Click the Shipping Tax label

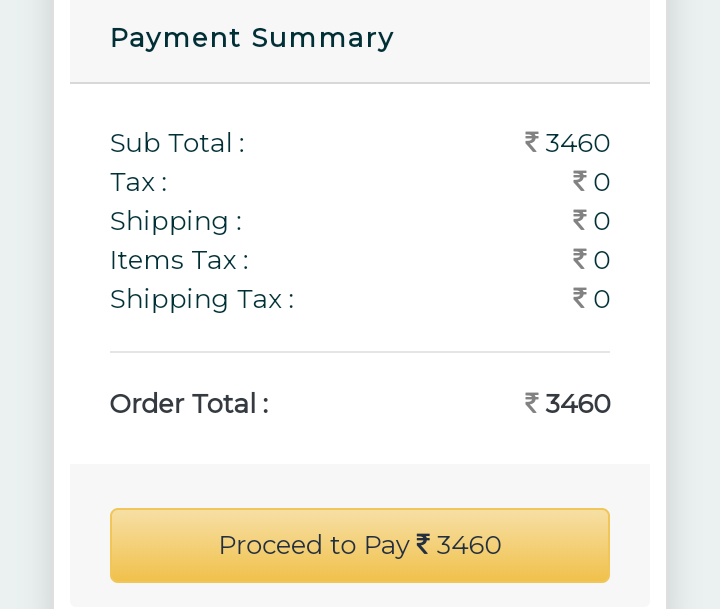202,299
